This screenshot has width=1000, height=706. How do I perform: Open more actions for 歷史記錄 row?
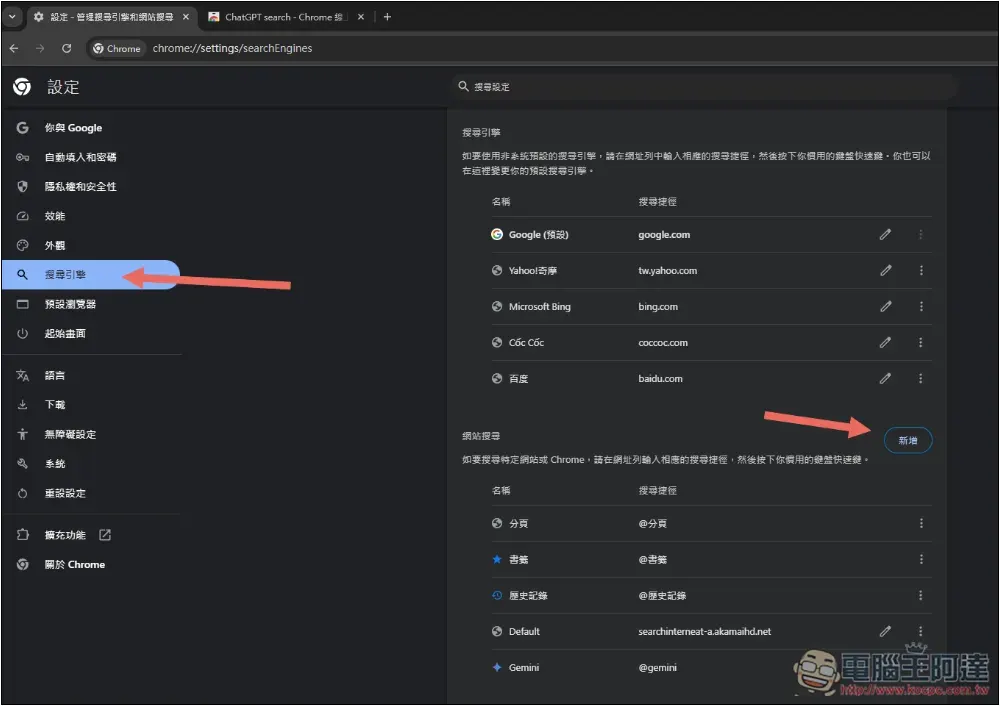(920, 595)
